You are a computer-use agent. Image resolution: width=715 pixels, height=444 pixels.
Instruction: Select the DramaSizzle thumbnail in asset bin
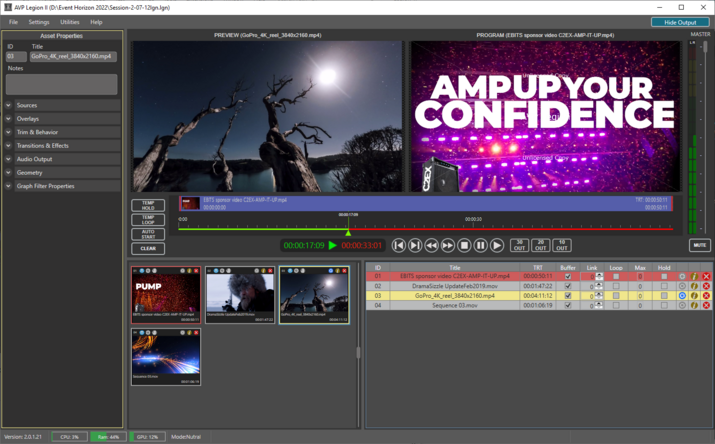240,294
